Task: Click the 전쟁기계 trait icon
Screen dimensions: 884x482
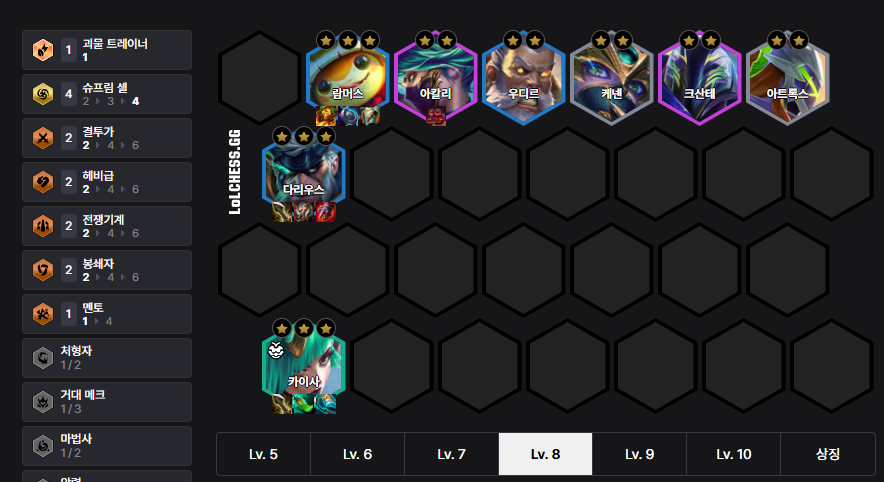Action: tap(43, 226)
